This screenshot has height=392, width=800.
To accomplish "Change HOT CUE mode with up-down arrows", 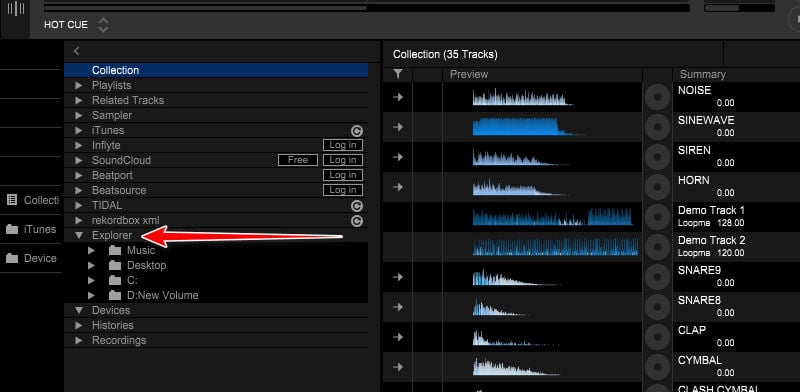I will (104, 24).
